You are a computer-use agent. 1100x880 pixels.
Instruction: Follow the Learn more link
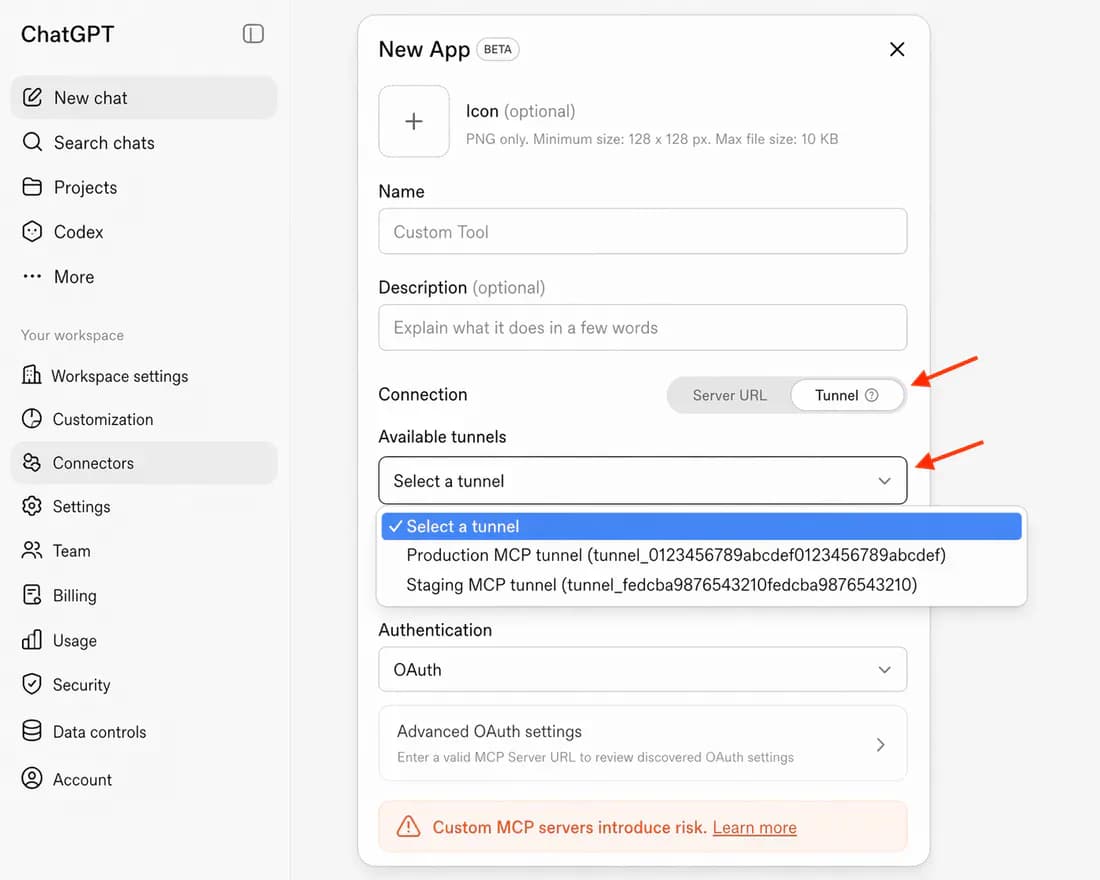tap(755, 827)
